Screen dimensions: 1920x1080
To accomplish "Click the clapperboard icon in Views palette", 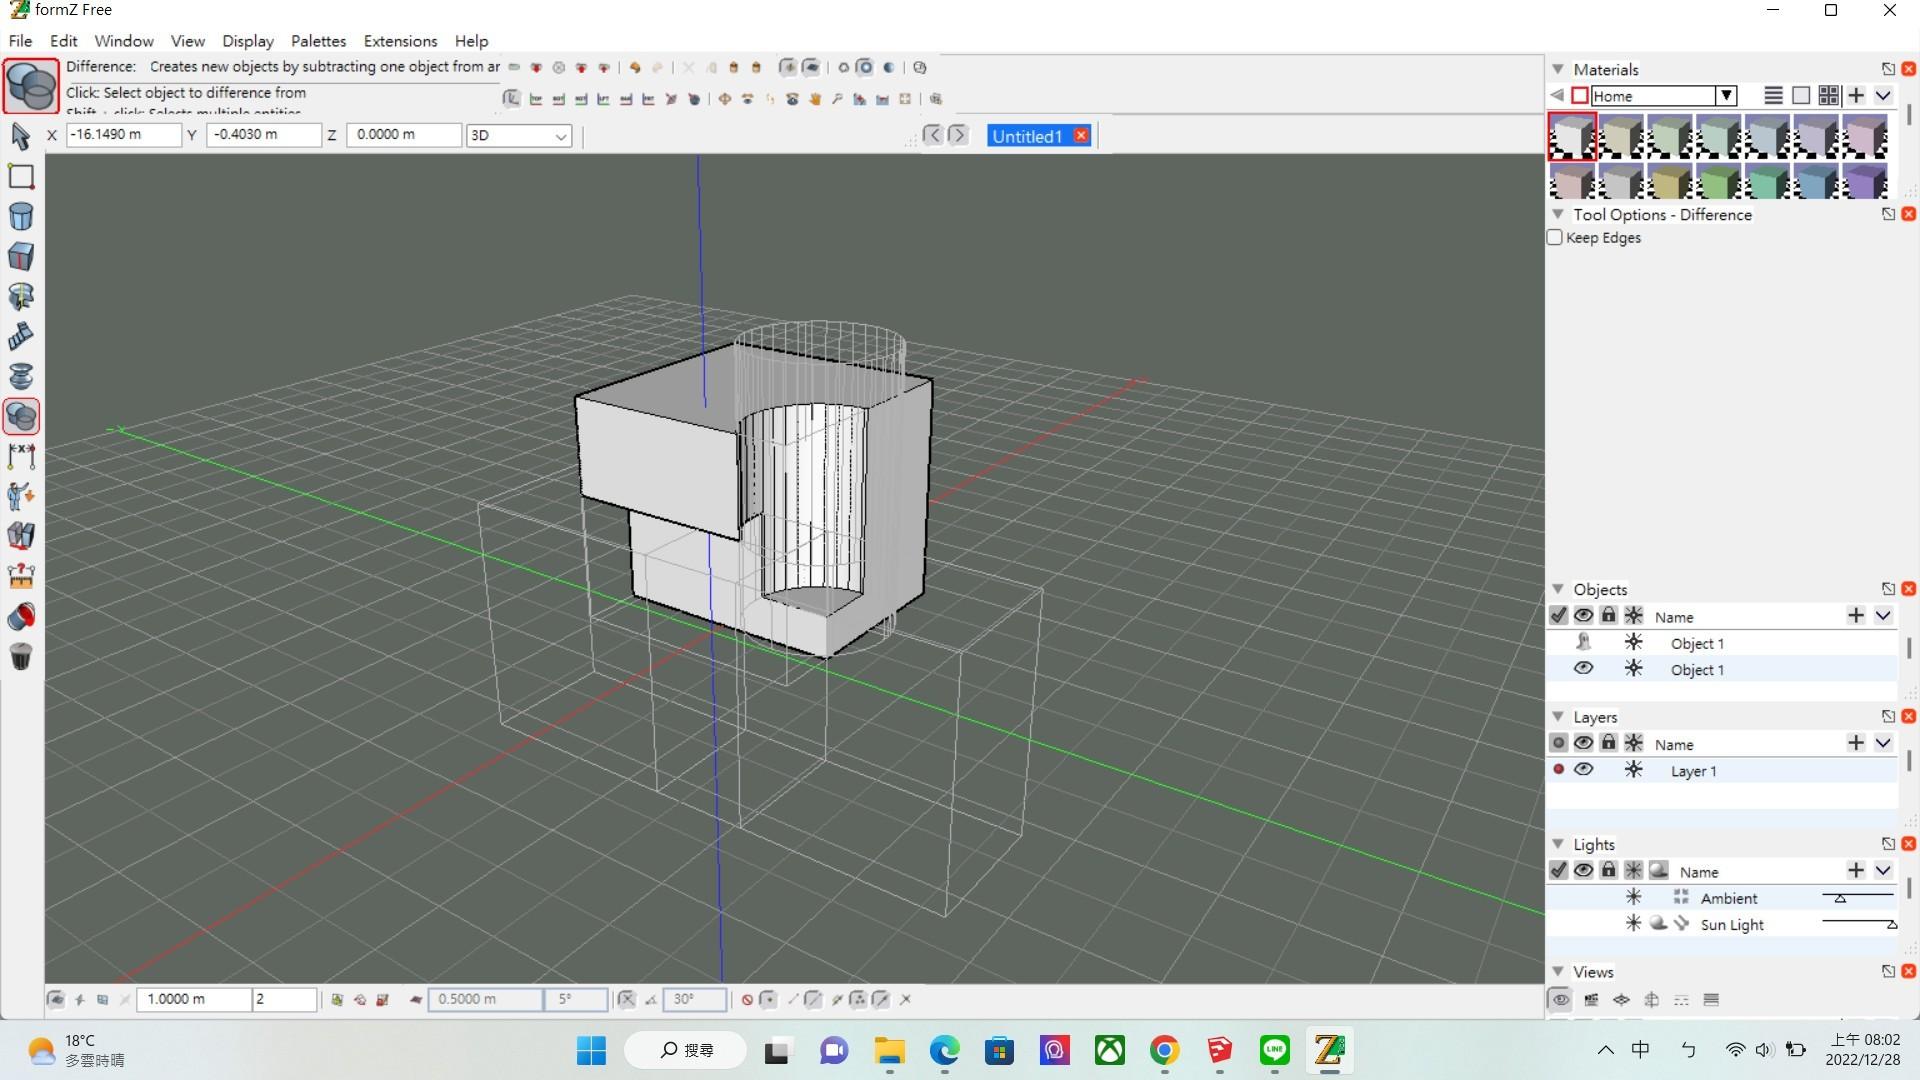I will click(x=1591, y=1000).
